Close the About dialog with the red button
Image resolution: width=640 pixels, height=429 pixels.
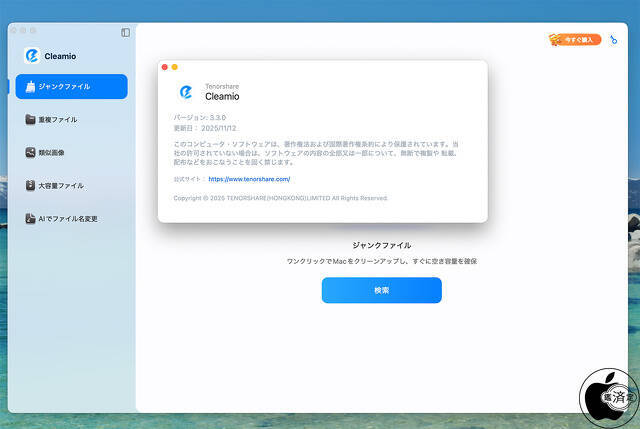(x=165, y=67)
